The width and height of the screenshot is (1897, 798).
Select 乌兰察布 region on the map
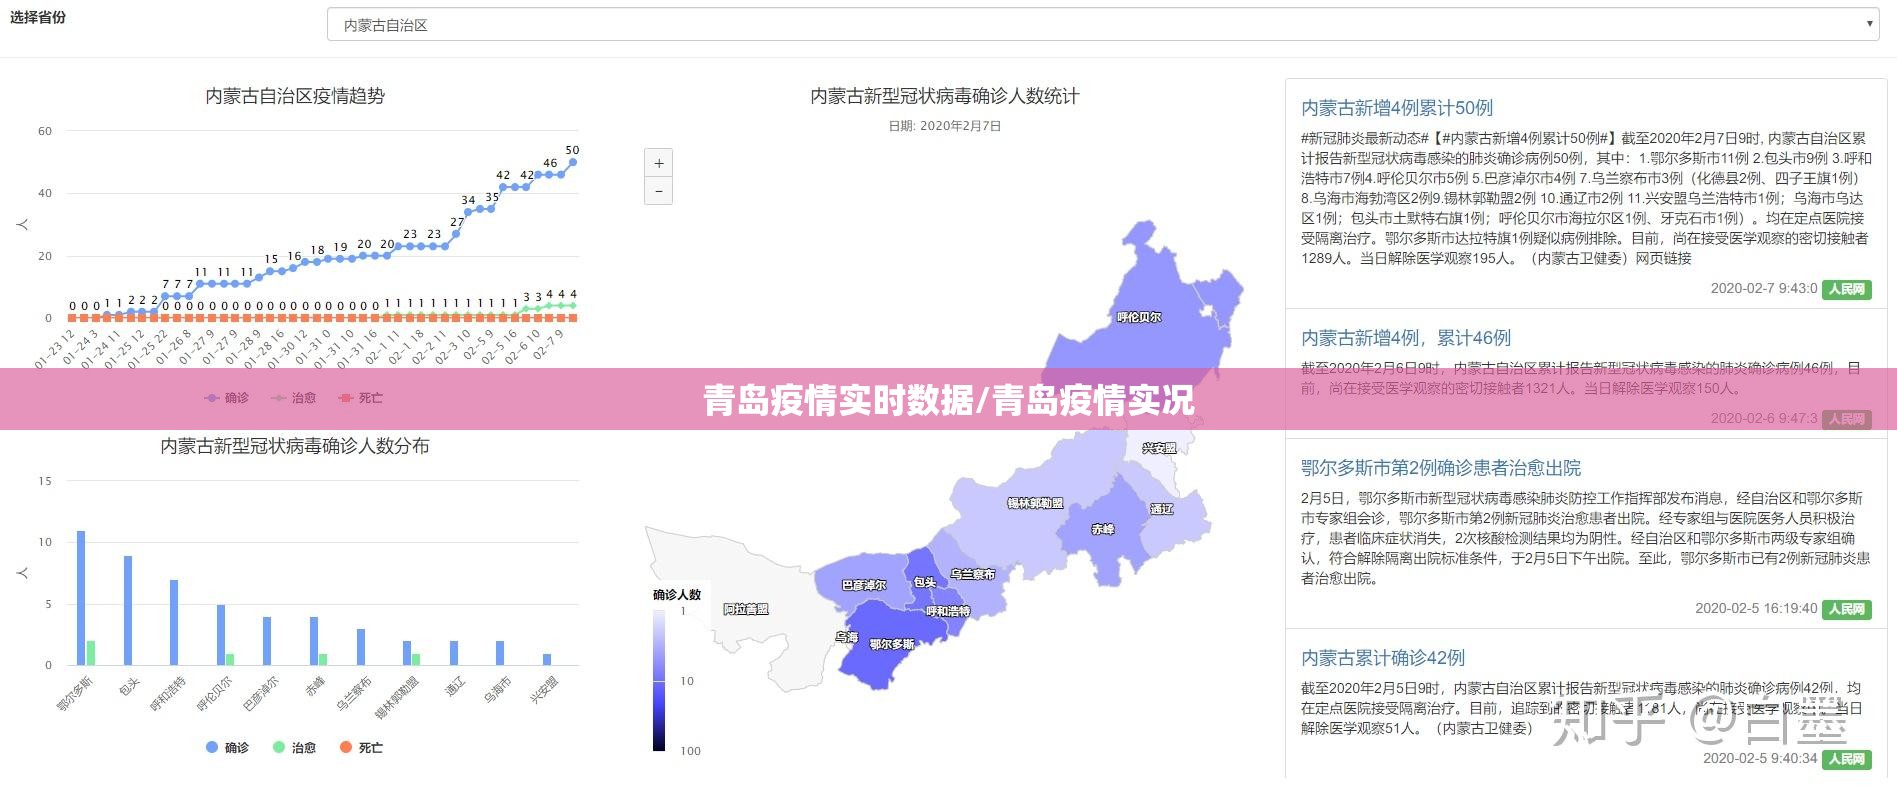(x=973, y=574)
